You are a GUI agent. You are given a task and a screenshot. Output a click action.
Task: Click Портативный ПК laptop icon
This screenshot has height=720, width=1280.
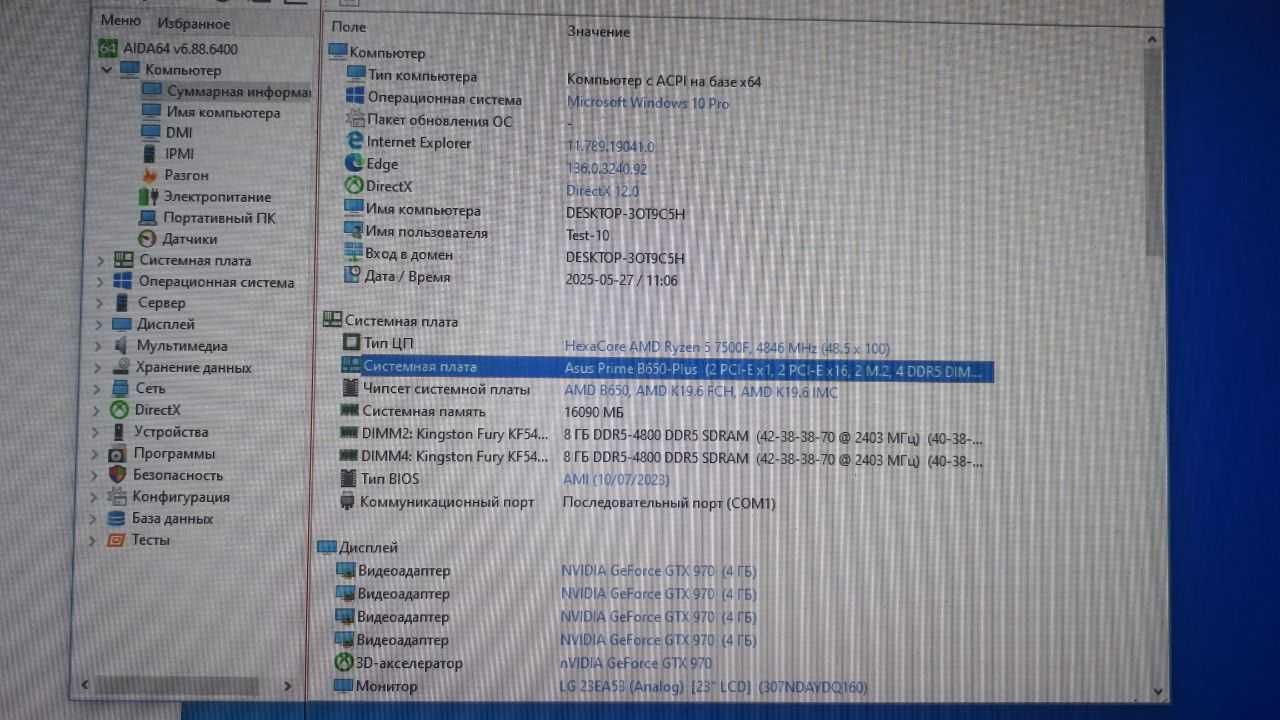(x=148, y=218)
